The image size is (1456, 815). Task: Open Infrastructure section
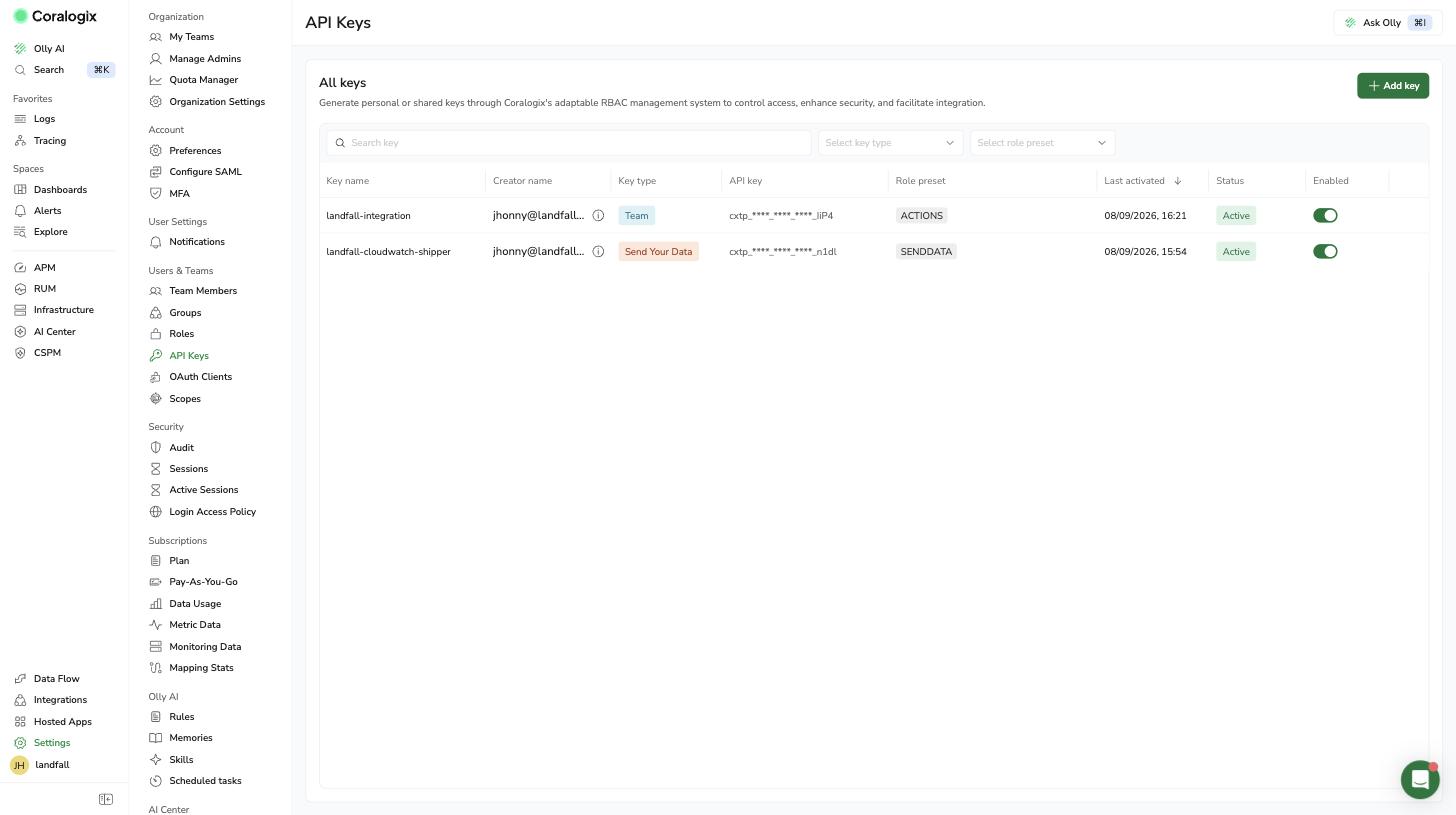[54, 310]
